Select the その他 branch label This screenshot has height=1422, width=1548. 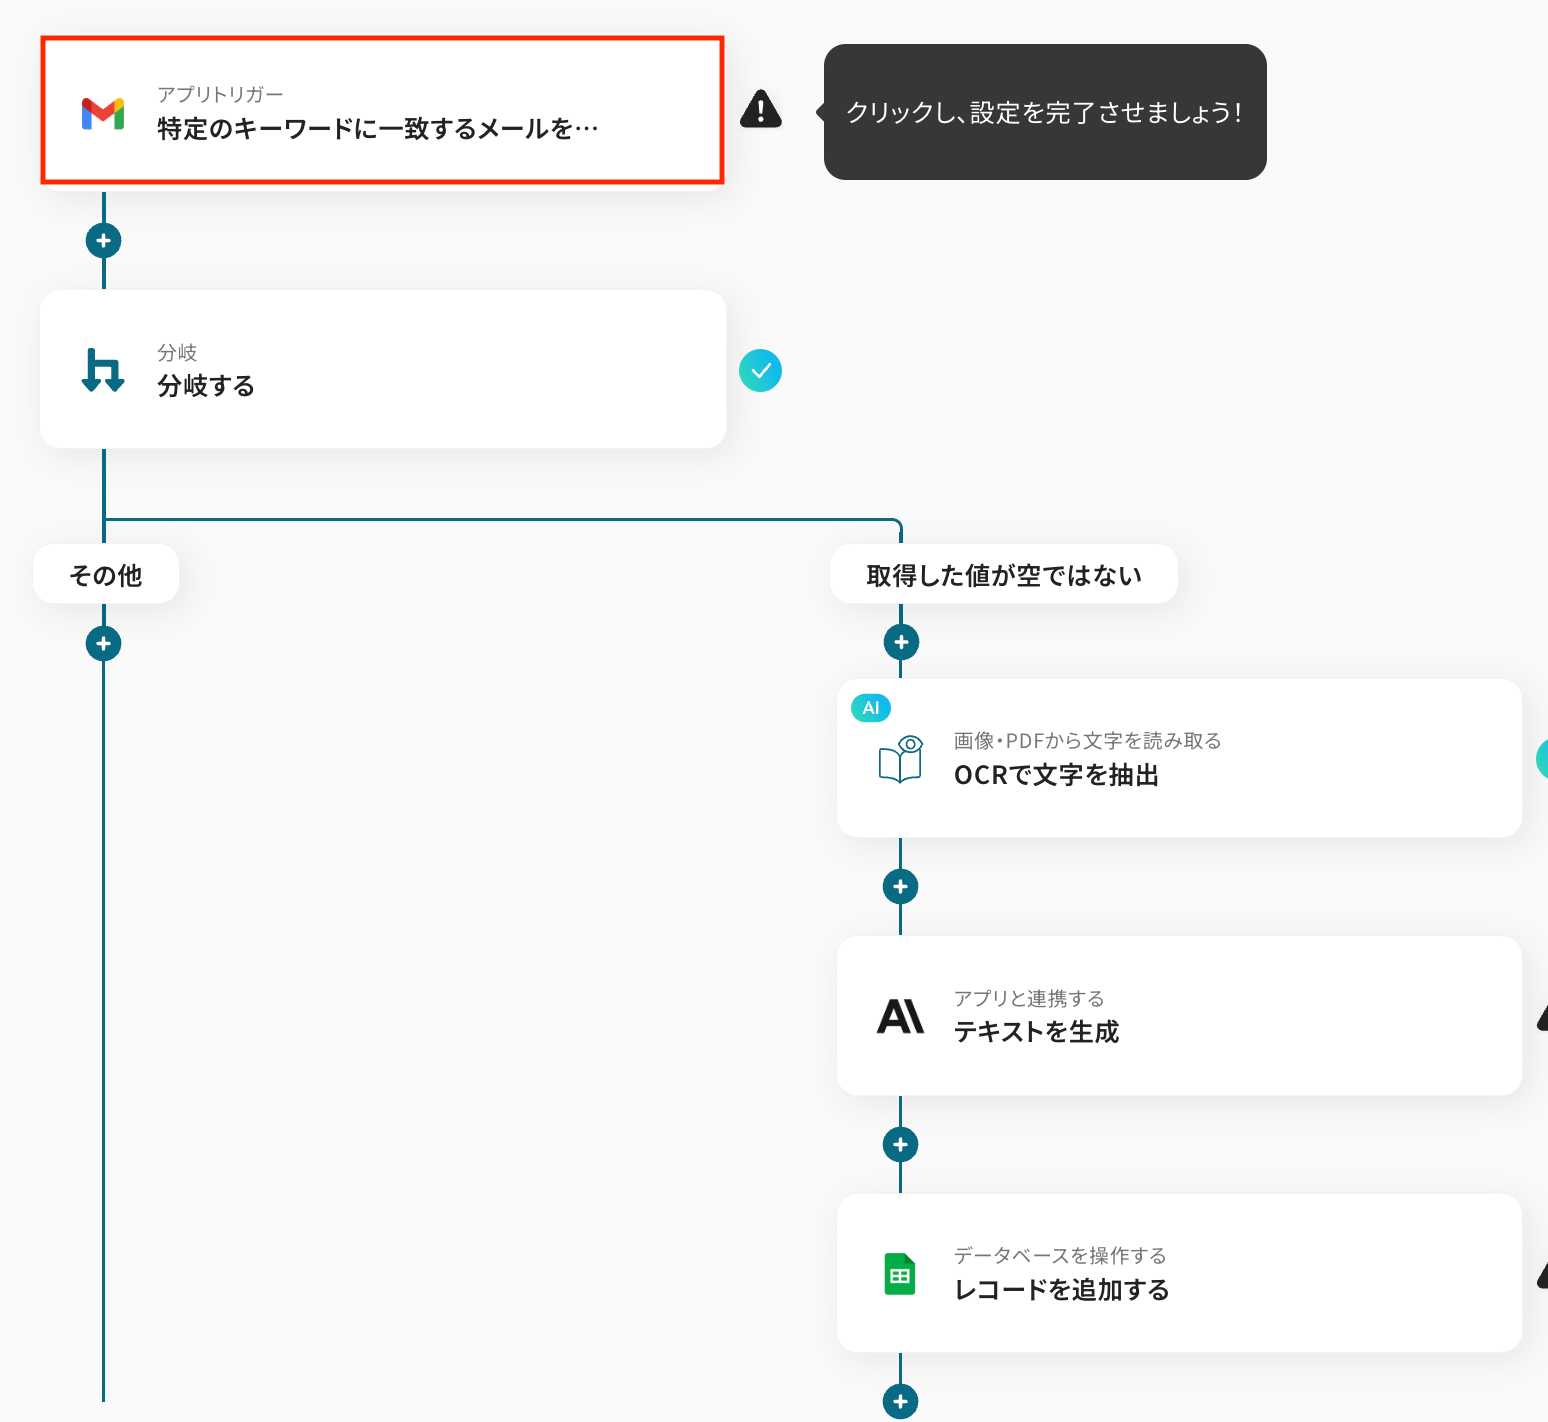[x=106, y=574]
